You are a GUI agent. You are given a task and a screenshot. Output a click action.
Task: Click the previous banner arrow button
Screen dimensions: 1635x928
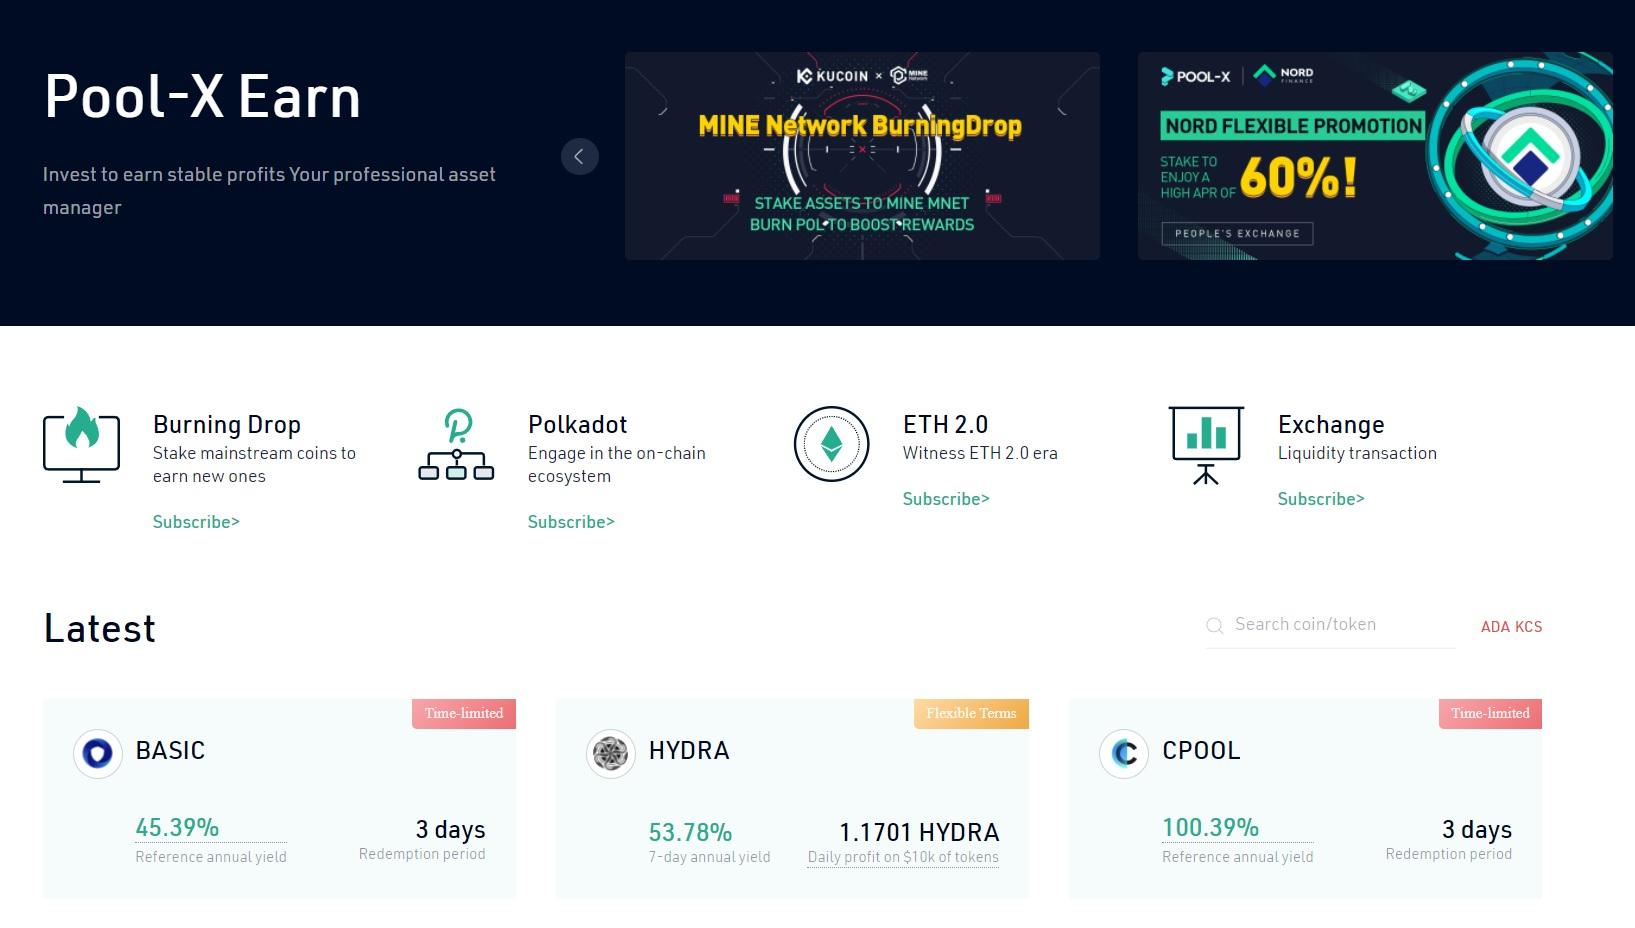(x=579, y=156)
